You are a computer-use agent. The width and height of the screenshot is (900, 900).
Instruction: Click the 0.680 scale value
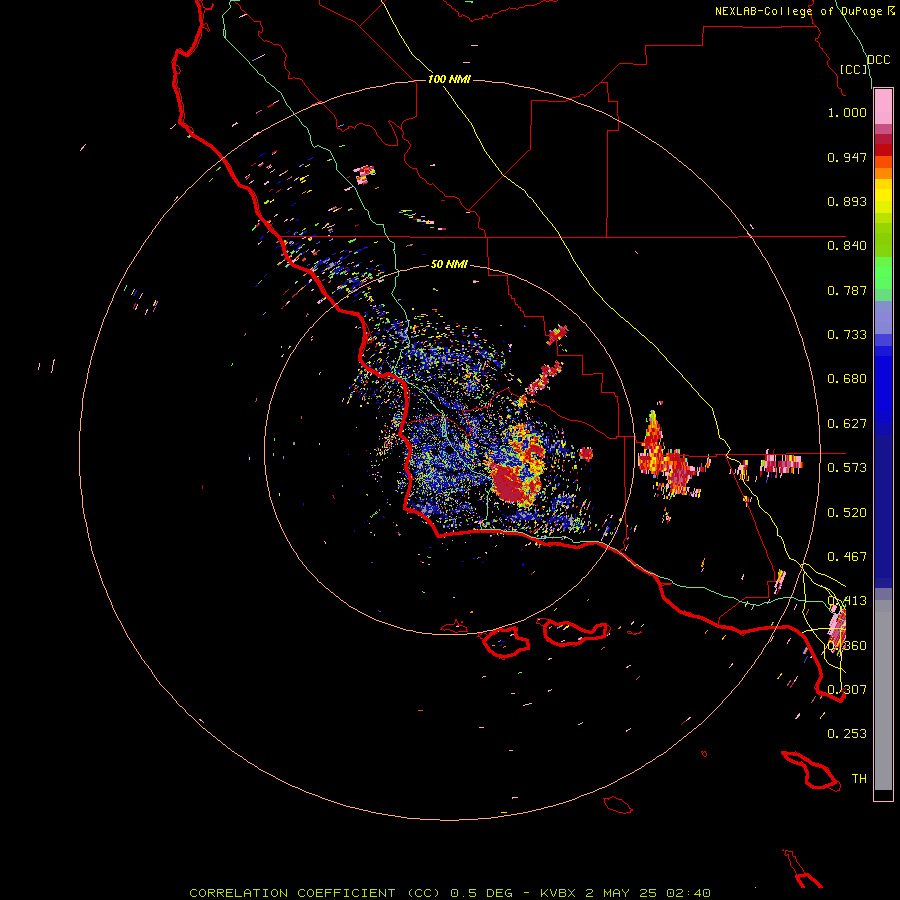click(x=847, y=379)
